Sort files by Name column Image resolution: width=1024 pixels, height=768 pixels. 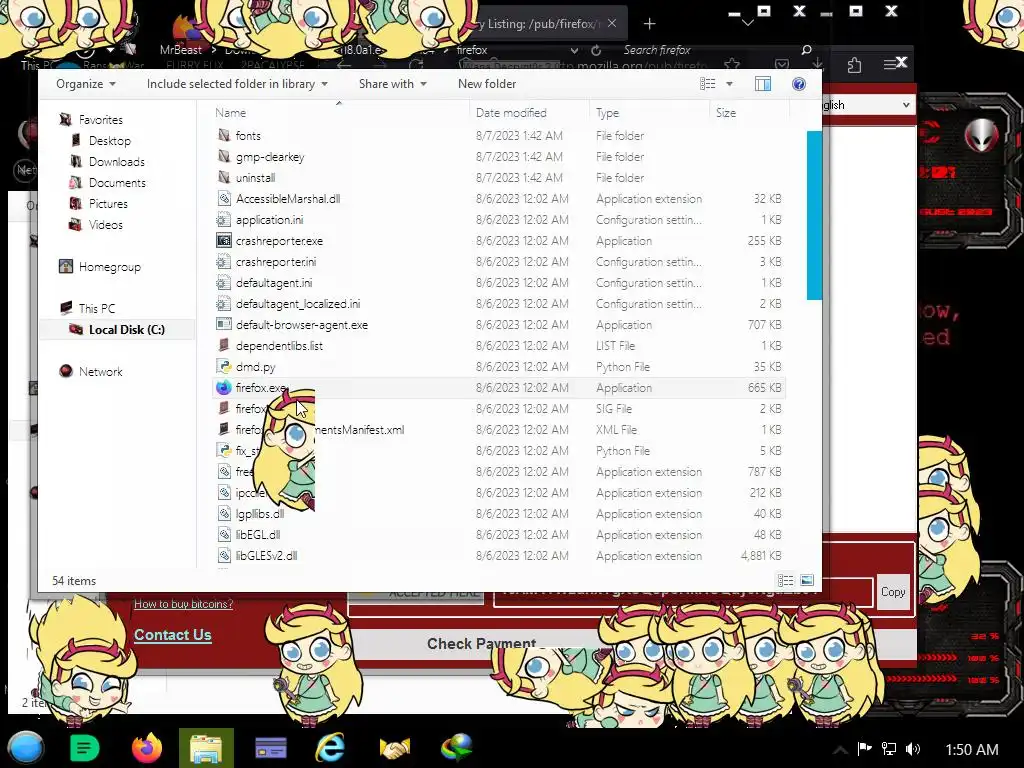click(x=231, y=112)
